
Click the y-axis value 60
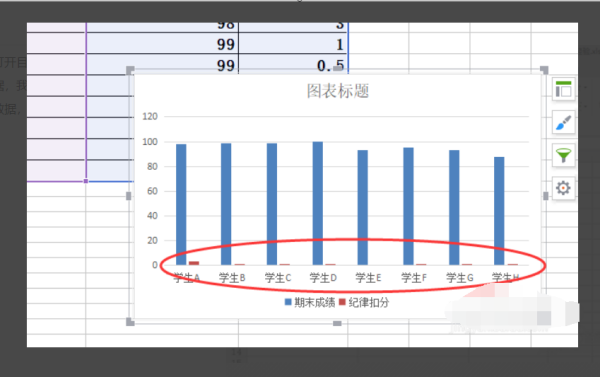click(152, 191)
